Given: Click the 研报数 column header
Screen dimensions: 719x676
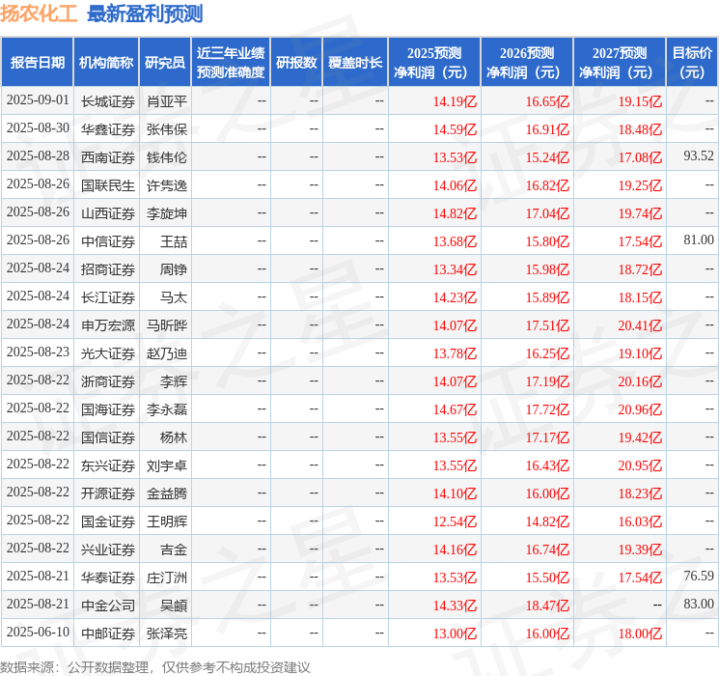Looking at the screenshot, I should click(x=296, y=62).
